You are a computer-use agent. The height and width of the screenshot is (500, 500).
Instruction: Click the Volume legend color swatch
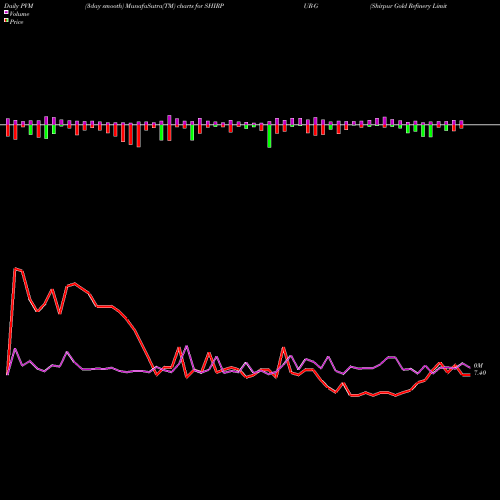[x=6, y=13]
